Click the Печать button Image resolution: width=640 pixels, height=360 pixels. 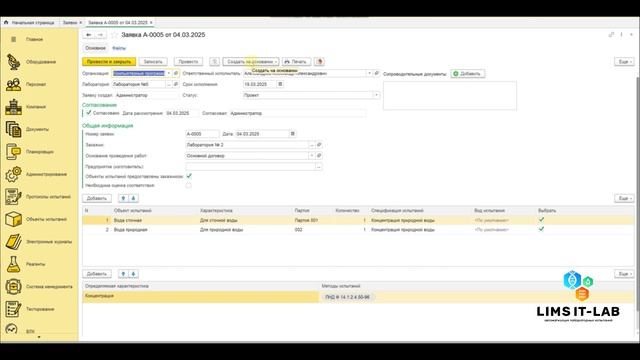(296, 62)
